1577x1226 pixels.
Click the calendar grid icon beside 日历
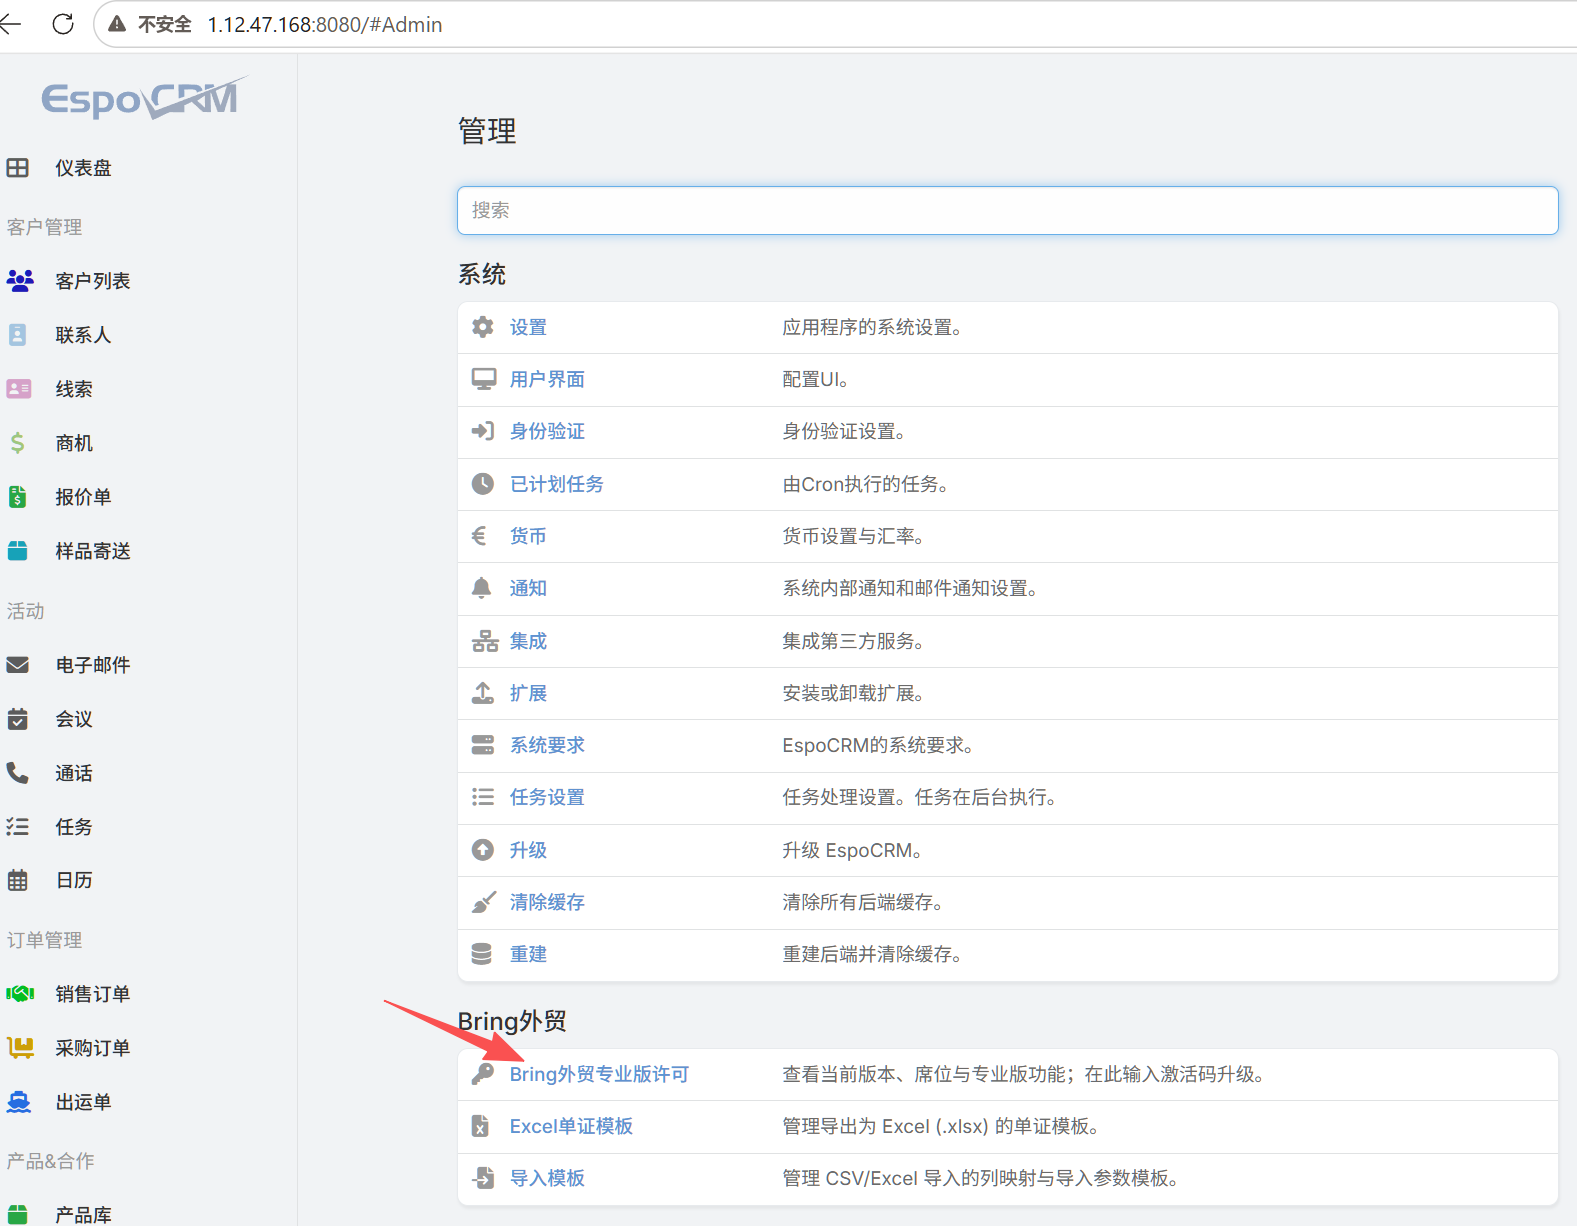18,880
